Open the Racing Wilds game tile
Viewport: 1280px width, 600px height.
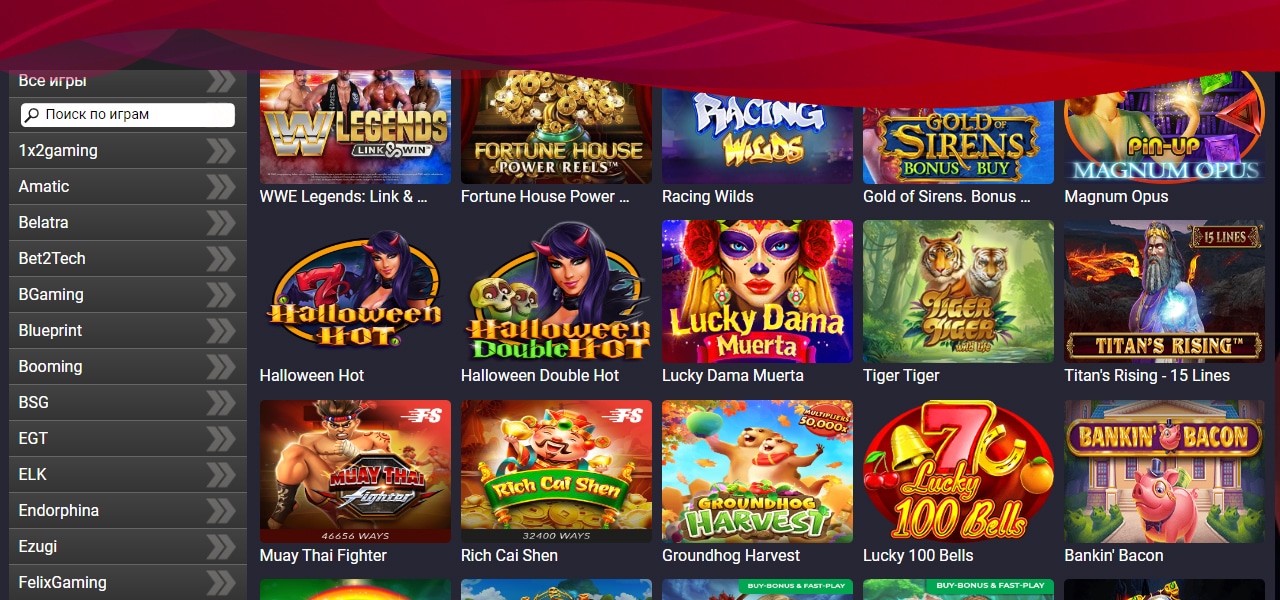757,127
